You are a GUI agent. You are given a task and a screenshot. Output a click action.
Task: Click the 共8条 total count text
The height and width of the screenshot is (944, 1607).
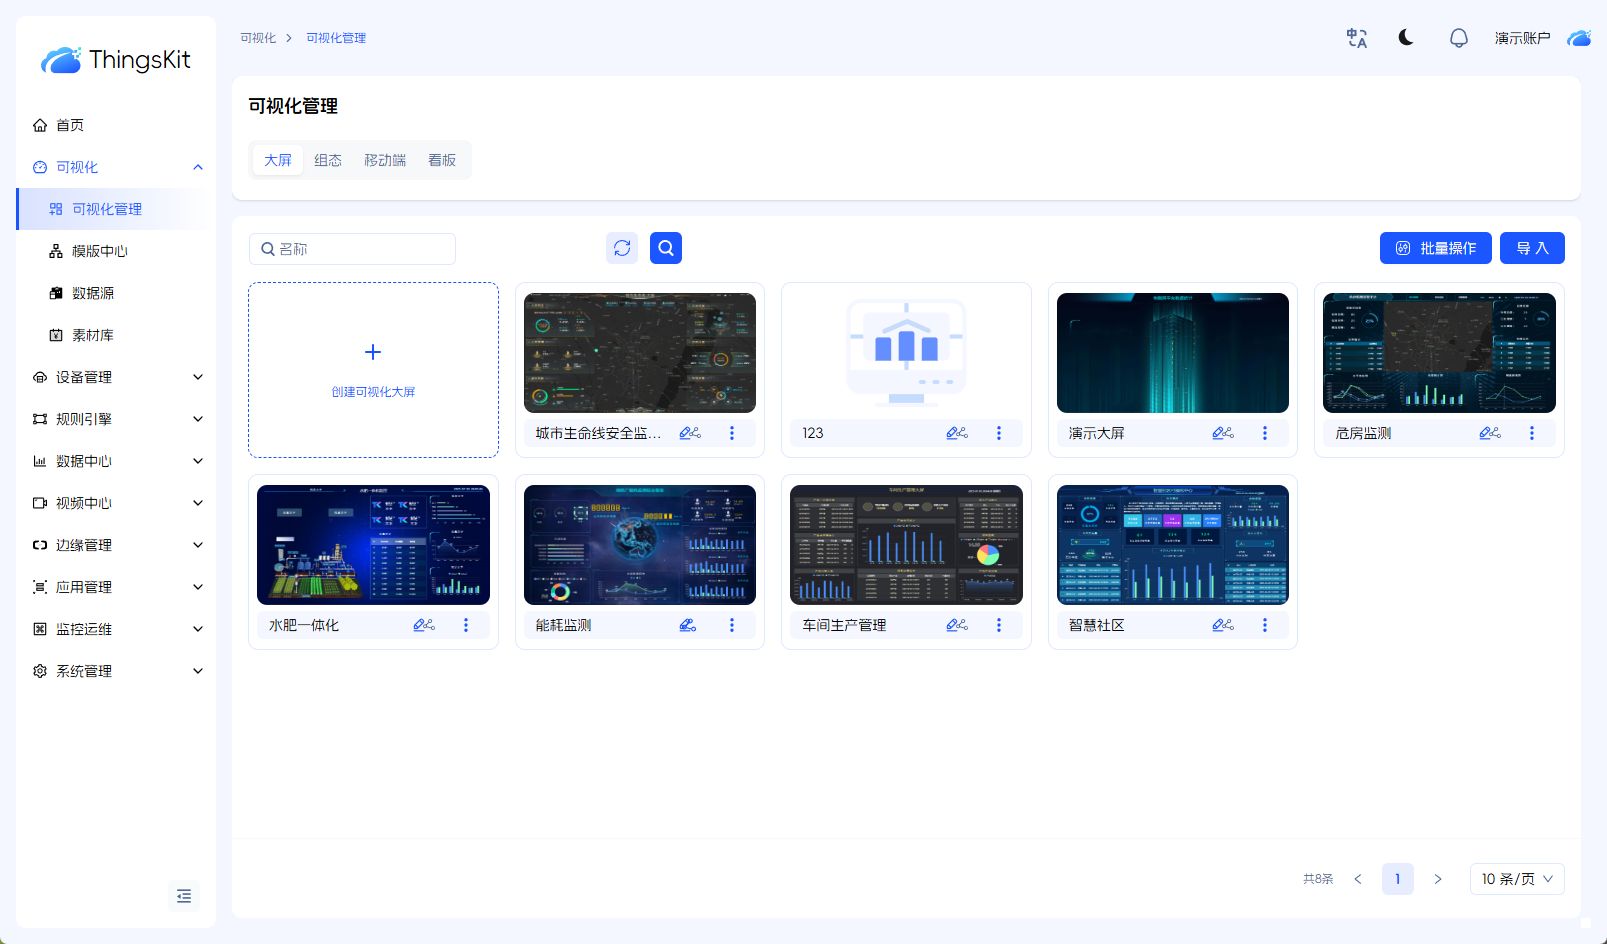click(x=1318, y=879)
